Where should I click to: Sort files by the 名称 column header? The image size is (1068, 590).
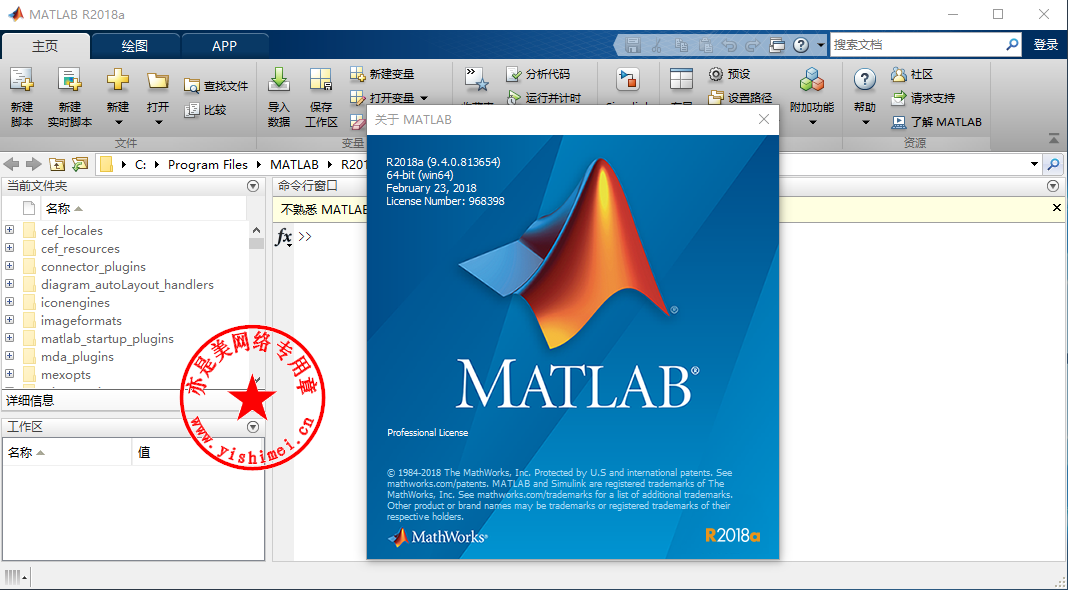tap(144, 208)
